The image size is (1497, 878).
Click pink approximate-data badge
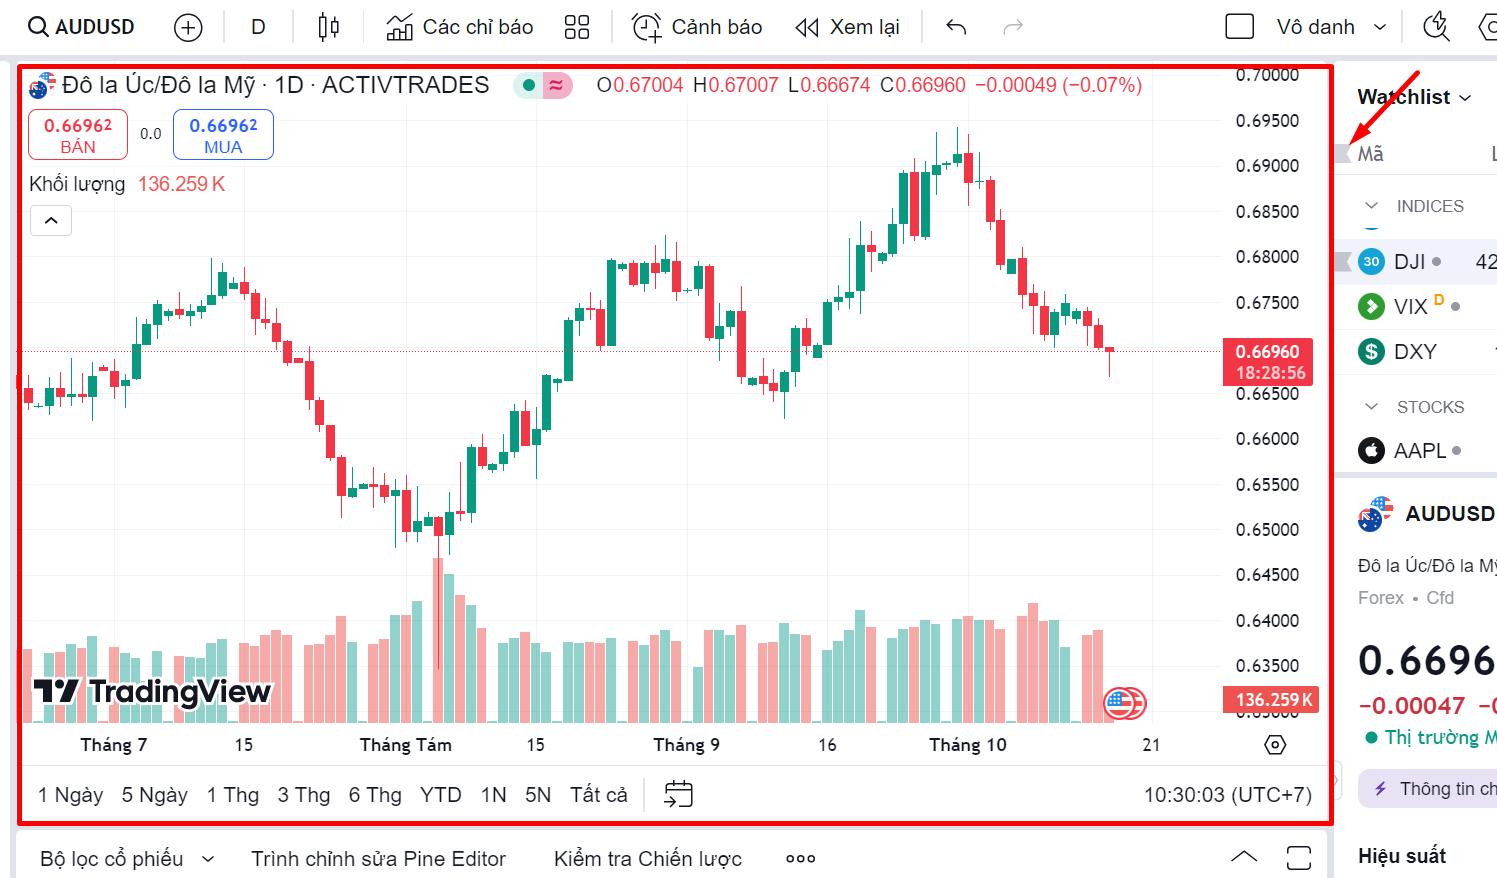coord(557,86)
